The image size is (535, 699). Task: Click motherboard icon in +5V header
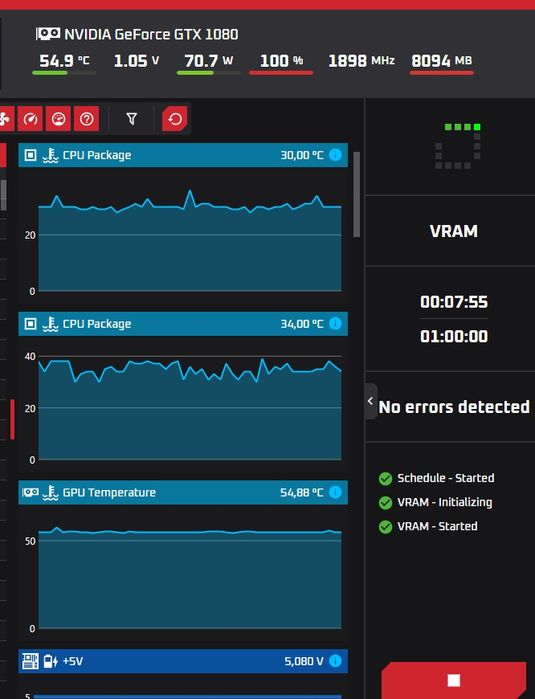(30, 661)
